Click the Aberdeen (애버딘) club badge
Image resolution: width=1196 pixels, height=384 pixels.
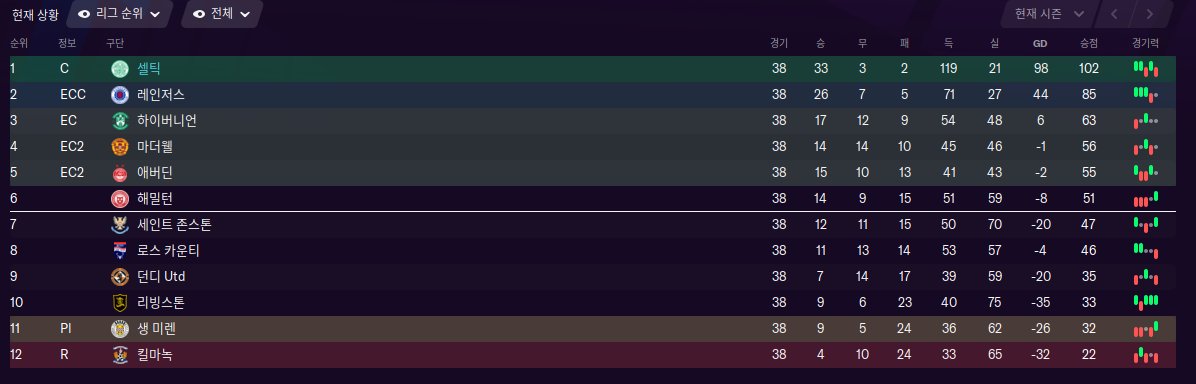point(121,173)
